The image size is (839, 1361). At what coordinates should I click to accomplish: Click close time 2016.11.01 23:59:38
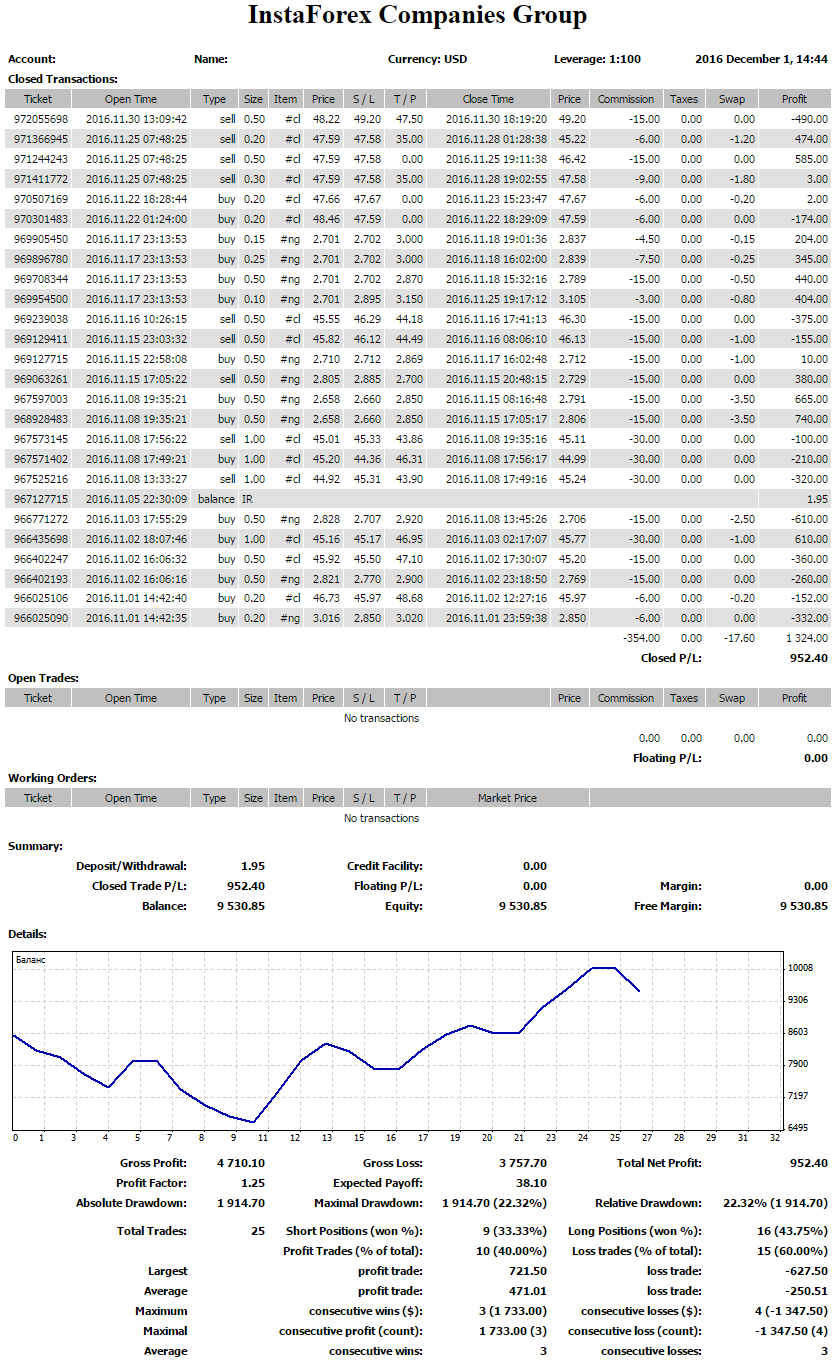coord(496,618)
